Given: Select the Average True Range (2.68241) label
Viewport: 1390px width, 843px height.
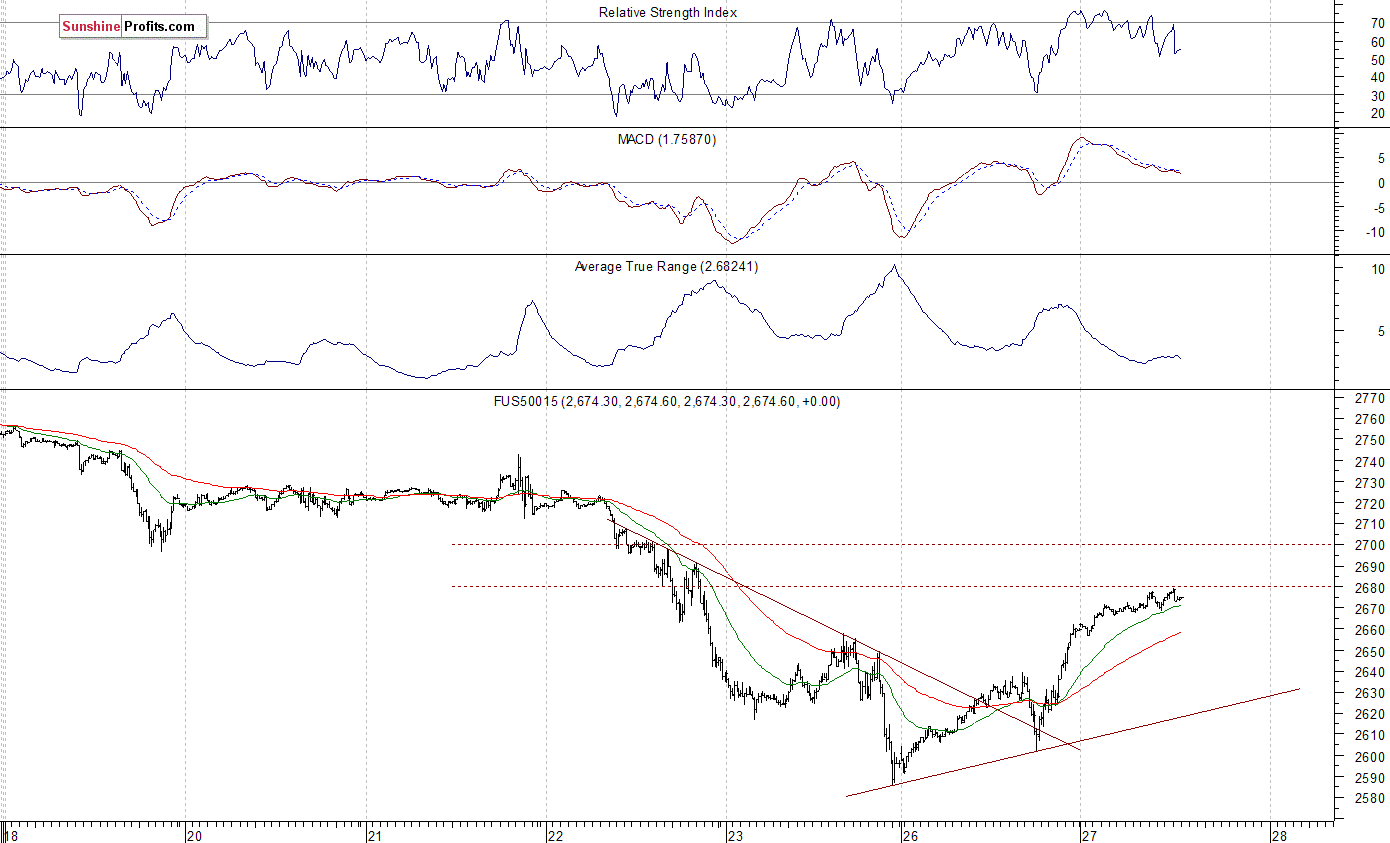Looking at the screenshot, I should (x=666, y=267).
